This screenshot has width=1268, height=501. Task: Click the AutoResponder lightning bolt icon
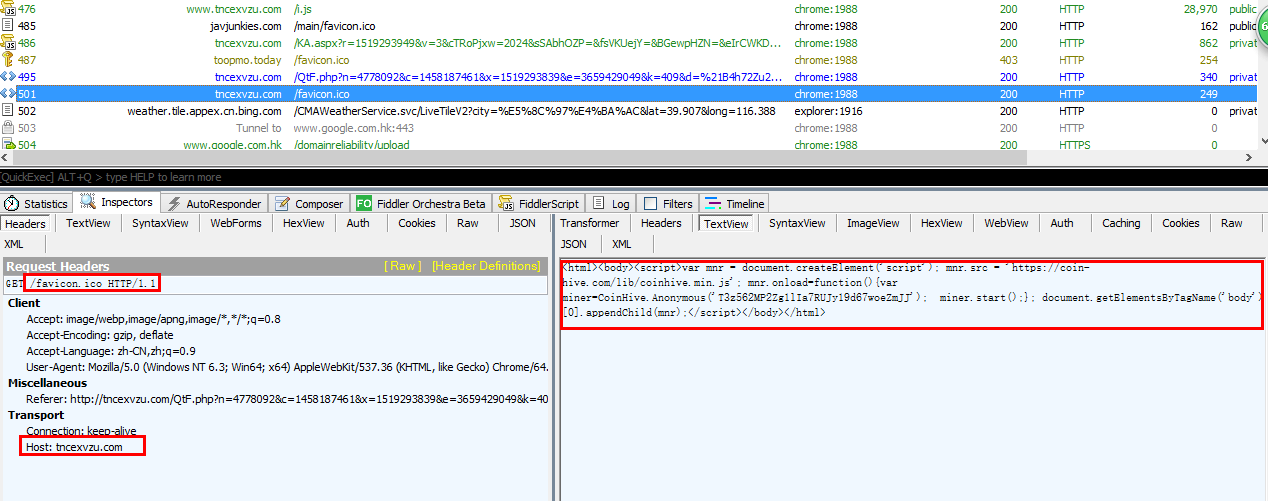174,204
